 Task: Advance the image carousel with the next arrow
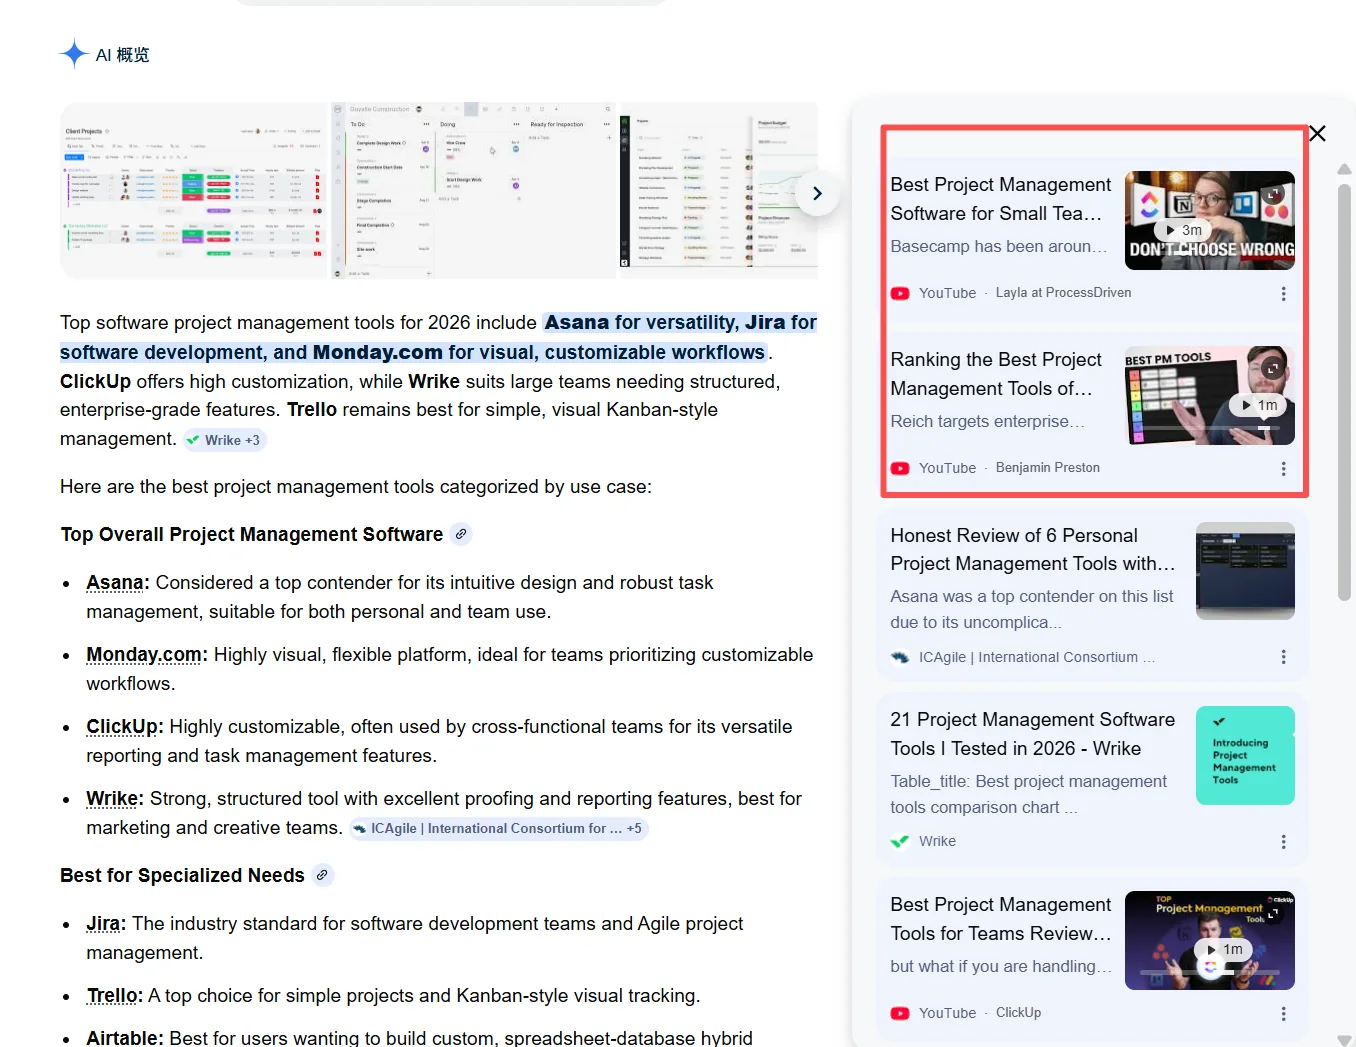tap(817, 193)
